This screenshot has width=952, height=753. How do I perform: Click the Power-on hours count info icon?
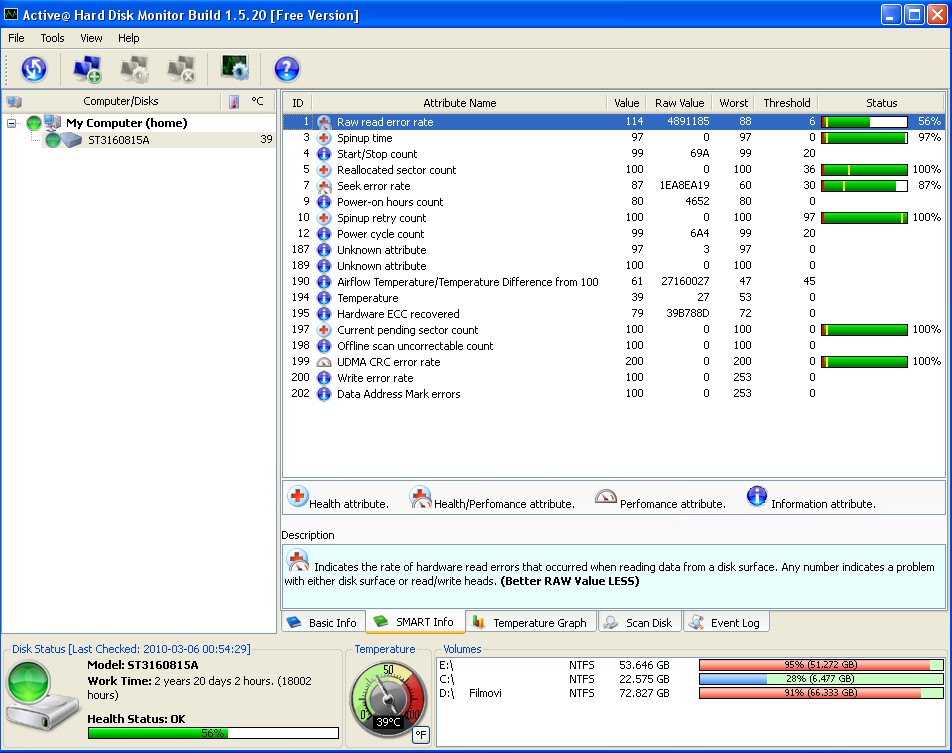(324, 202)
